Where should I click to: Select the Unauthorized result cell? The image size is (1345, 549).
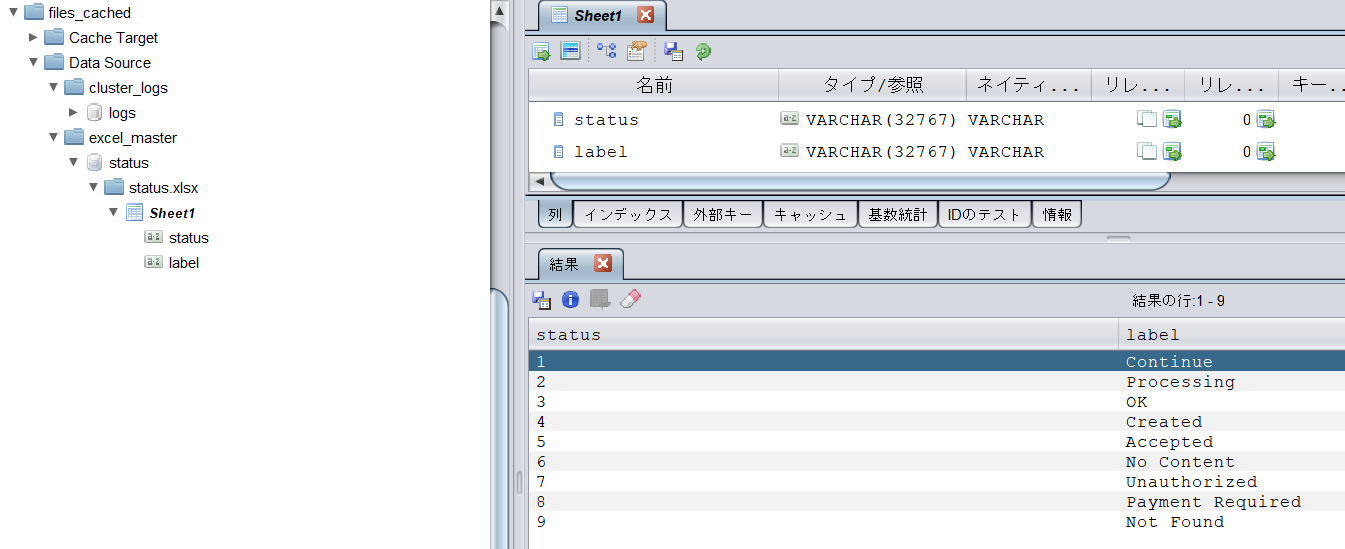[x=1191, y=482]
